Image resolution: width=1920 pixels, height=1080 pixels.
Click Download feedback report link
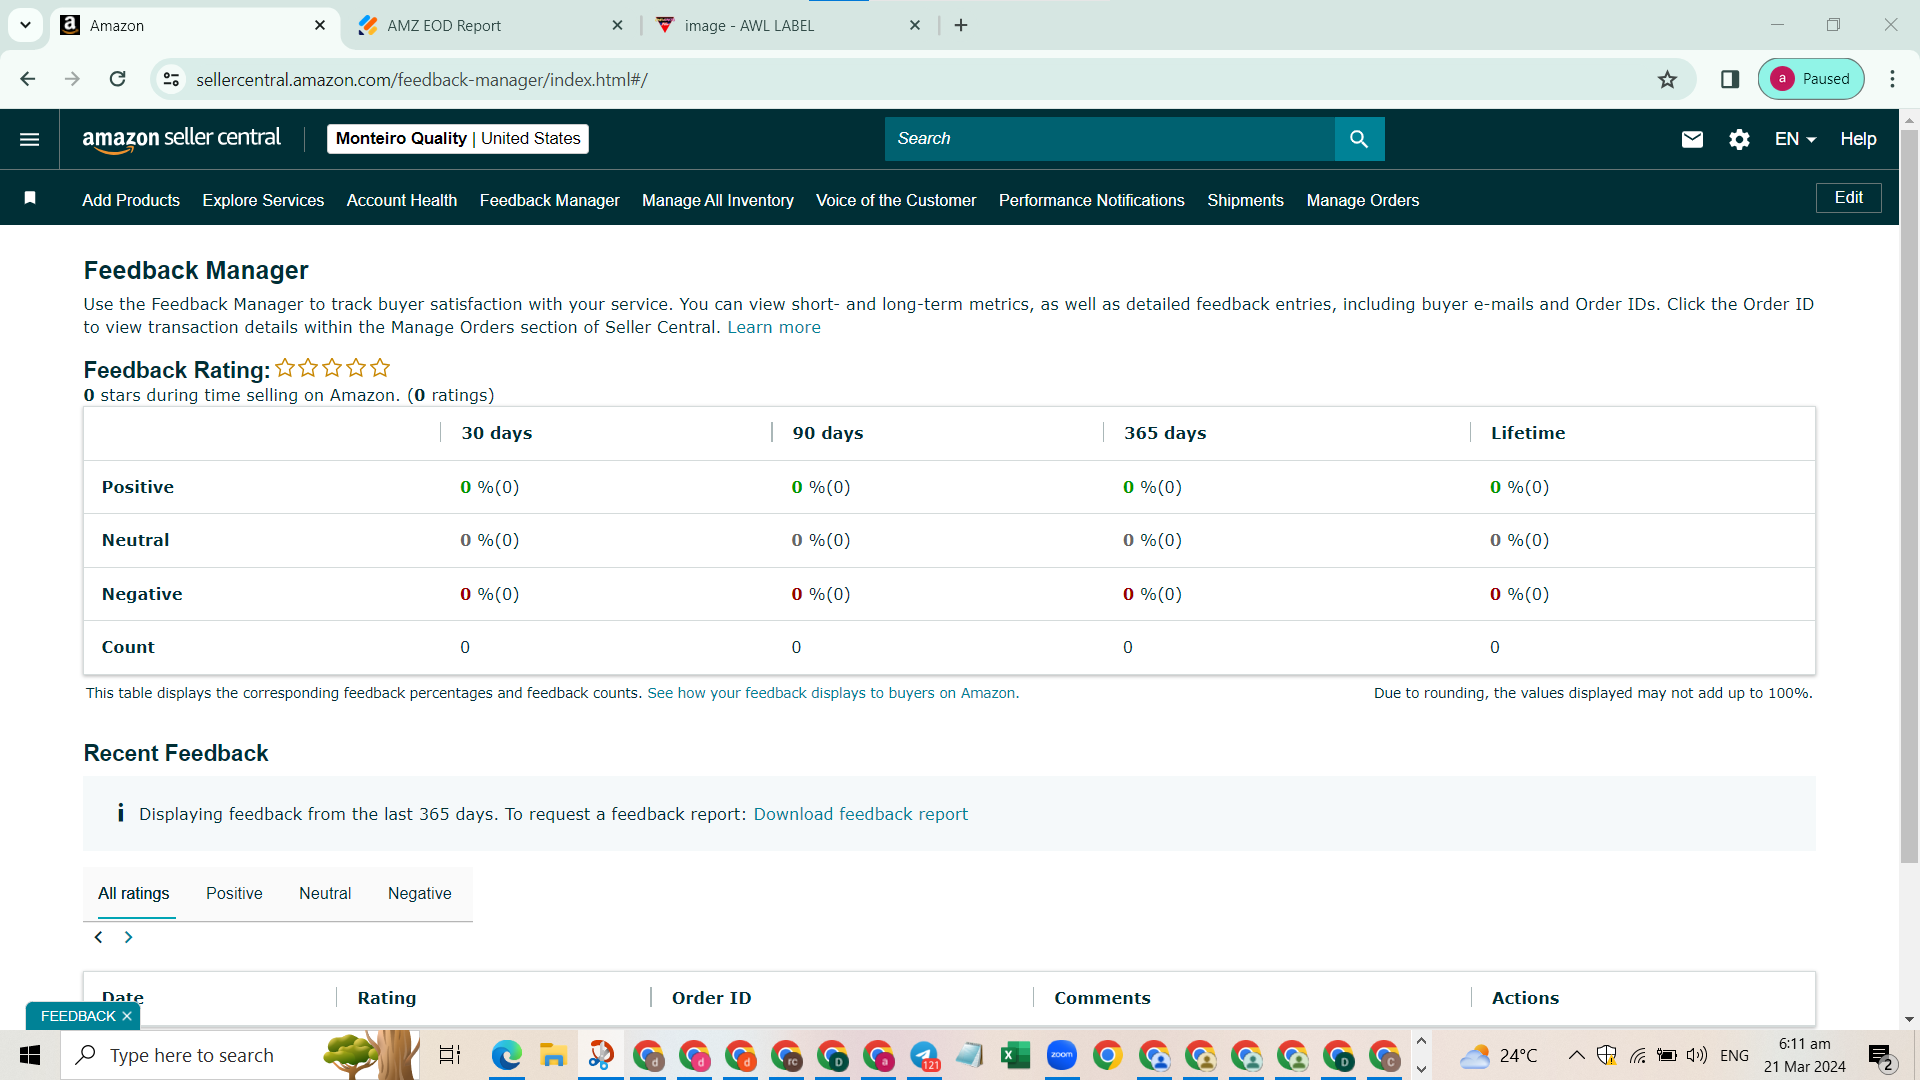coord(860,814)
